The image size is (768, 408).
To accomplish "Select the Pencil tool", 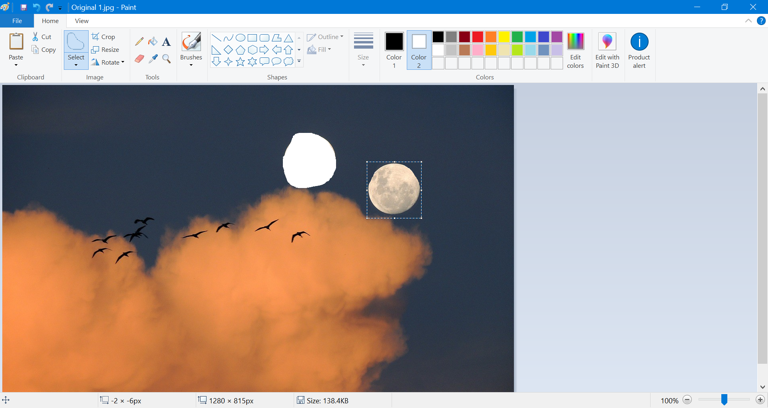I will [x=139, y=42].
